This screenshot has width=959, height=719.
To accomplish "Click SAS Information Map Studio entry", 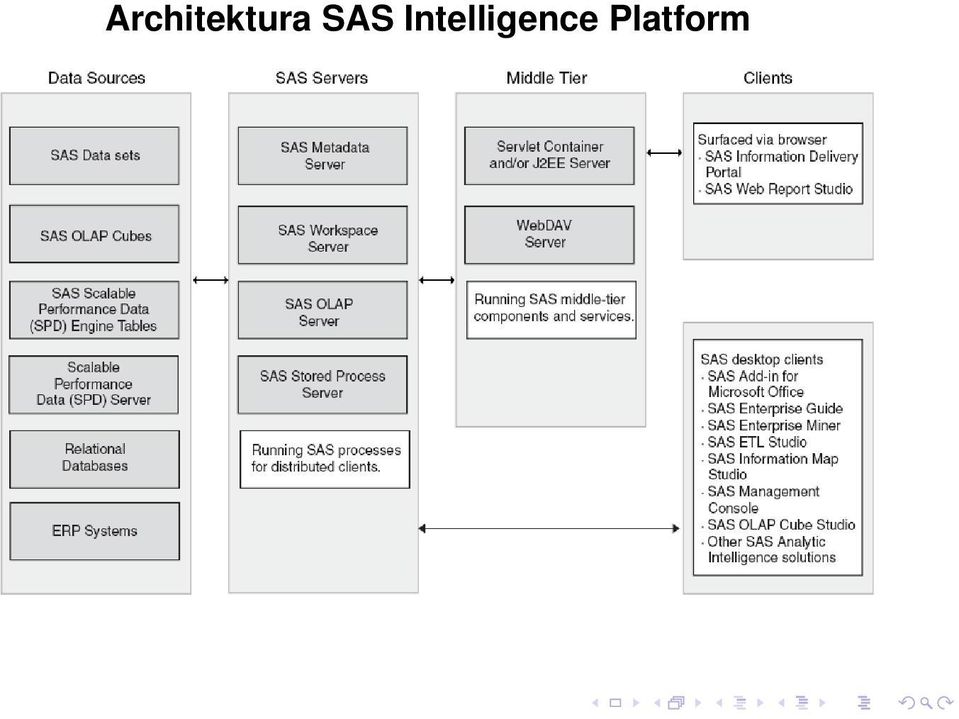I will tap(770, 466).
